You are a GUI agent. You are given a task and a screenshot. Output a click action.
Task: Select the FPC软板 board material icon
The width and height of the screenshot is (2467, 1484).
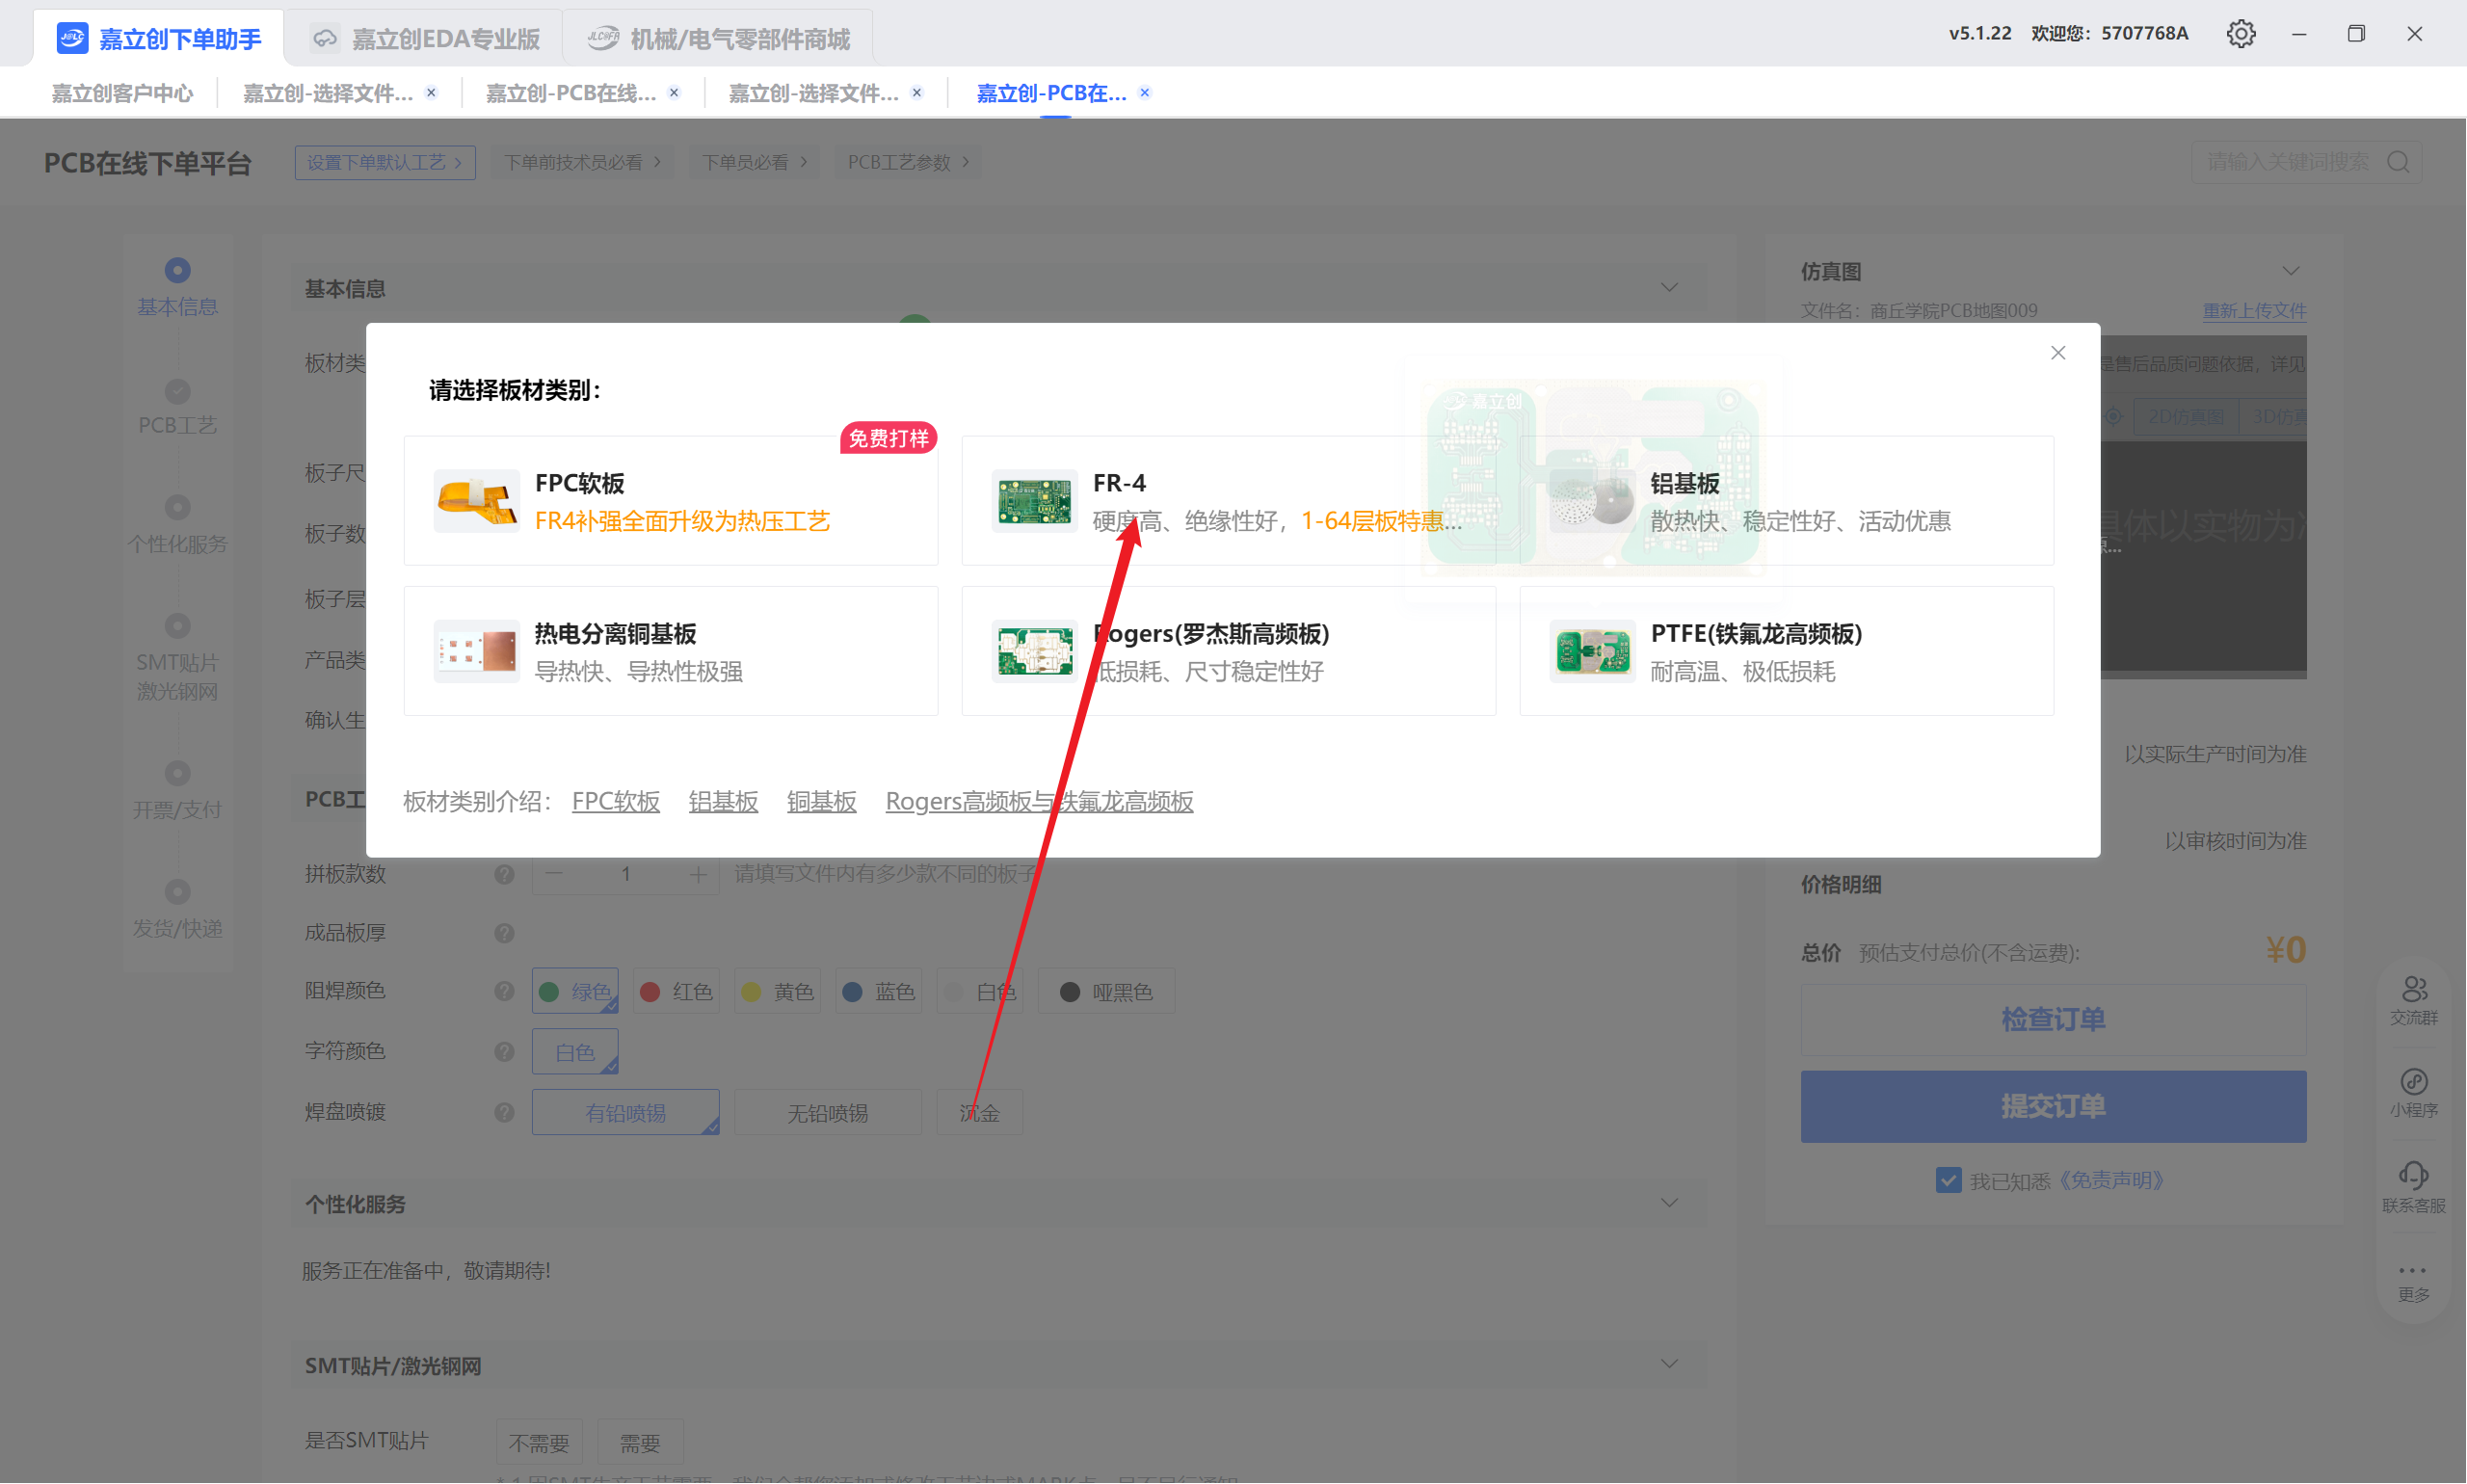(x=476, y=501)
